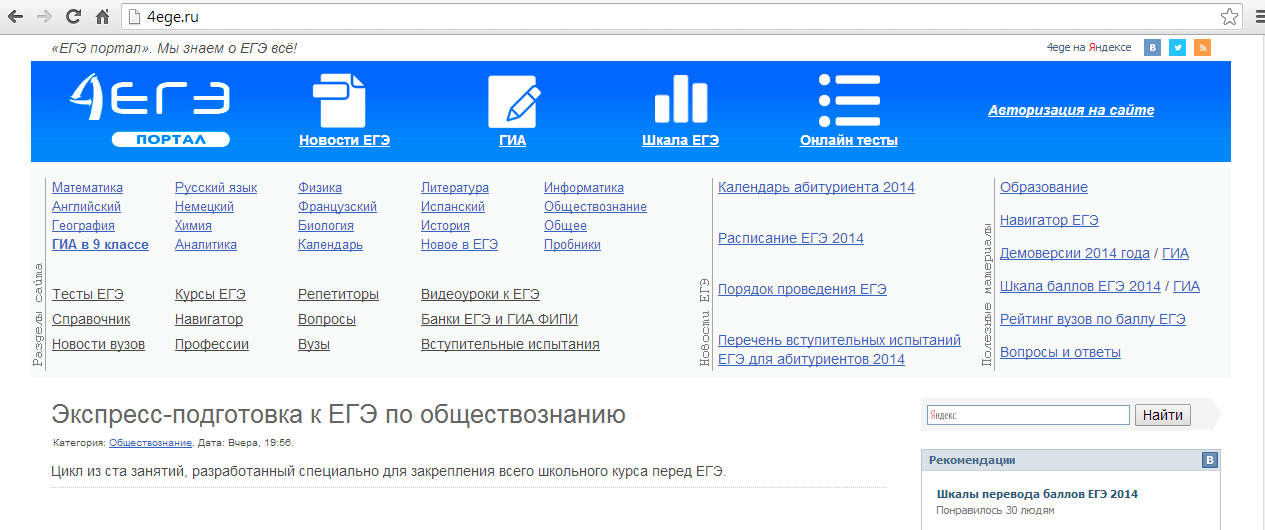Open the Биология section
The width and height of the screenshot is (1265, 530).
326,225
